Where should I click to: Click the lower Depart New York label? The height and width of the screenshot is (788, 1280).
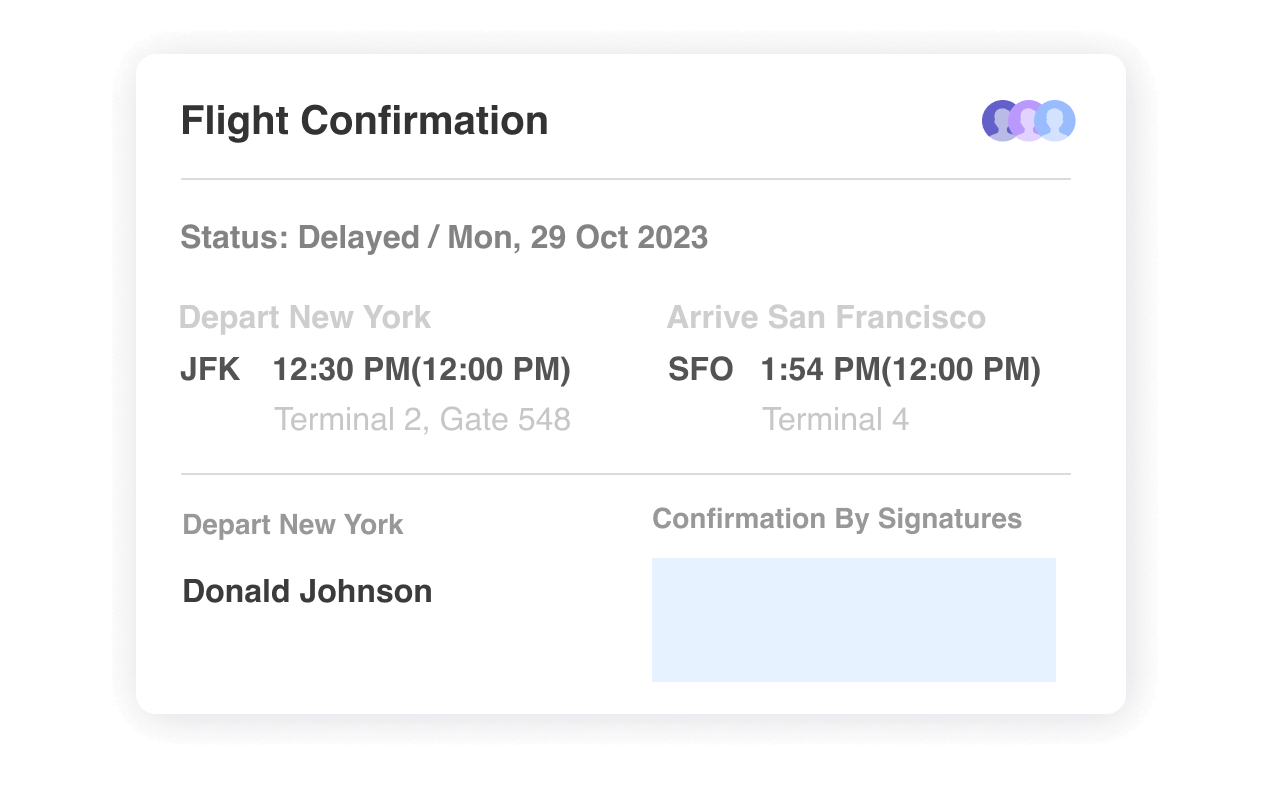[293, 525]
